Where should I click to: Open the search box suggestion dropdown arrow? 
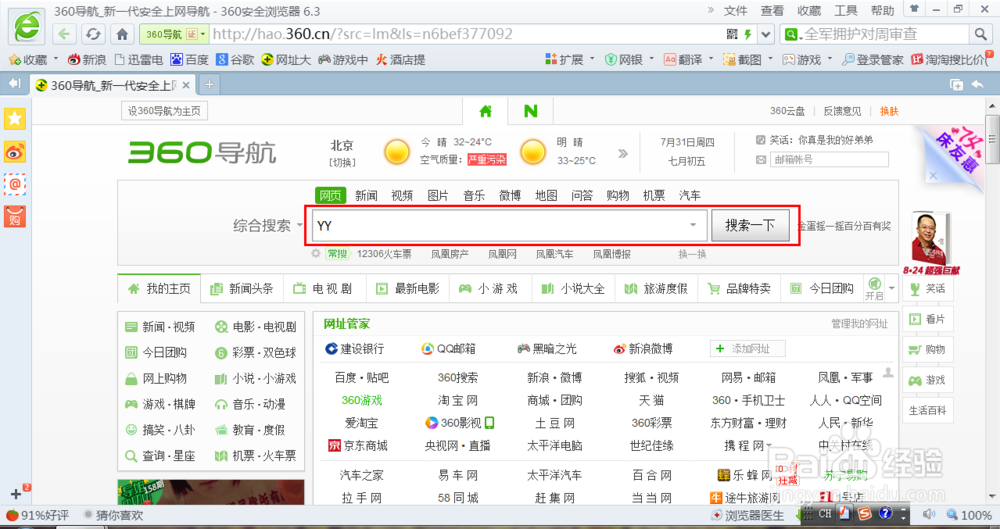pyautogui.click(x=693, y=225)
